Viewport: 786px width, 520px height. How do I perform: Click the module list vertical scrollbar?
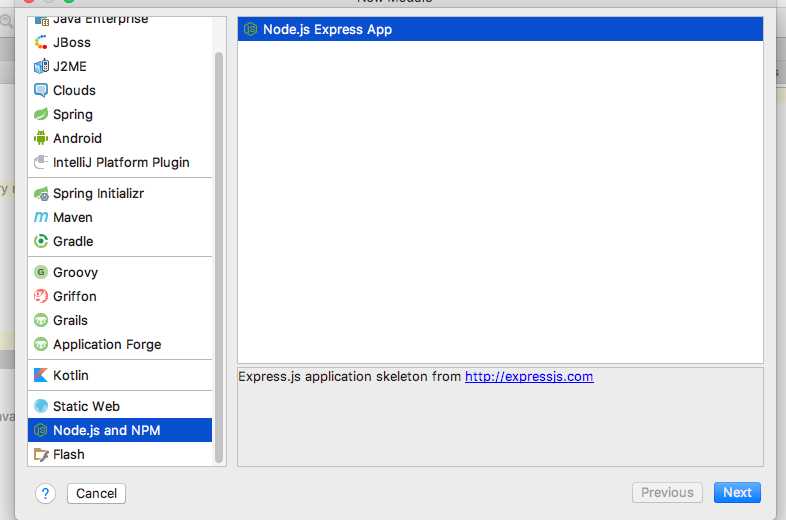(x=219, y=257)
